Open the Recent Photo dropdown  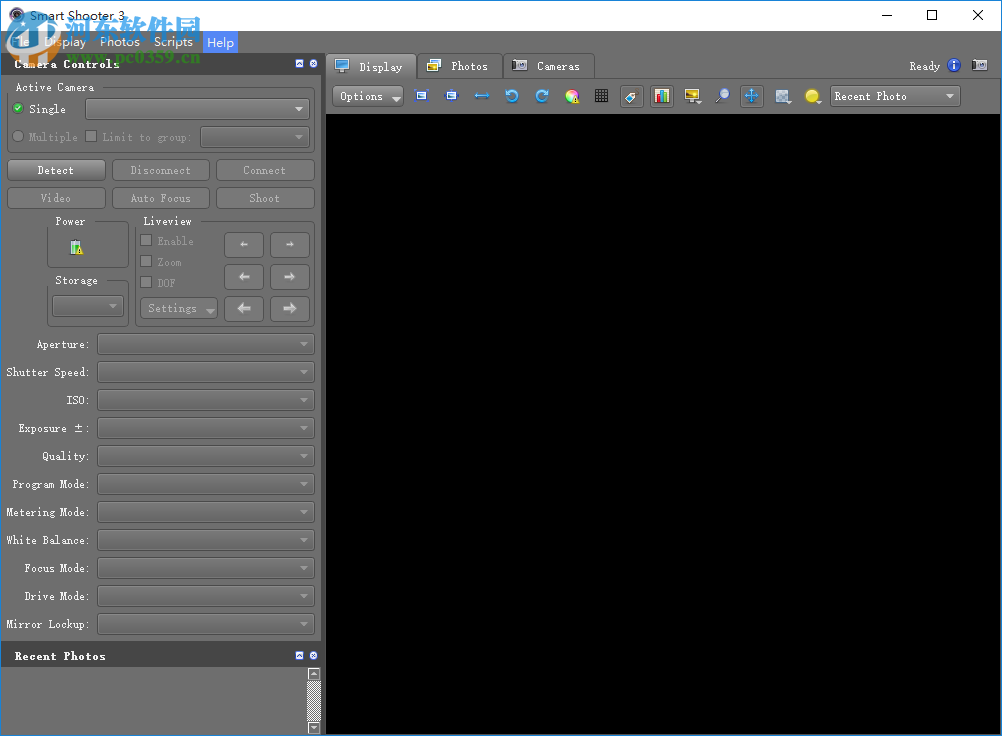894,96
